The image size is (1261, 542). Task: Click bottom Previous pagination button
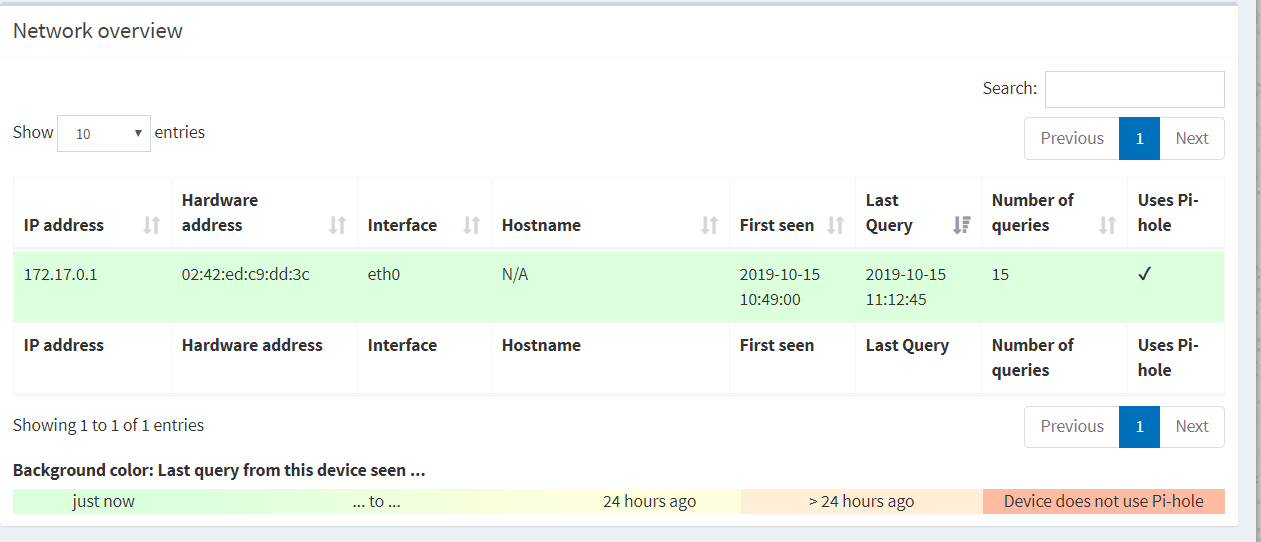(1072, 427)
